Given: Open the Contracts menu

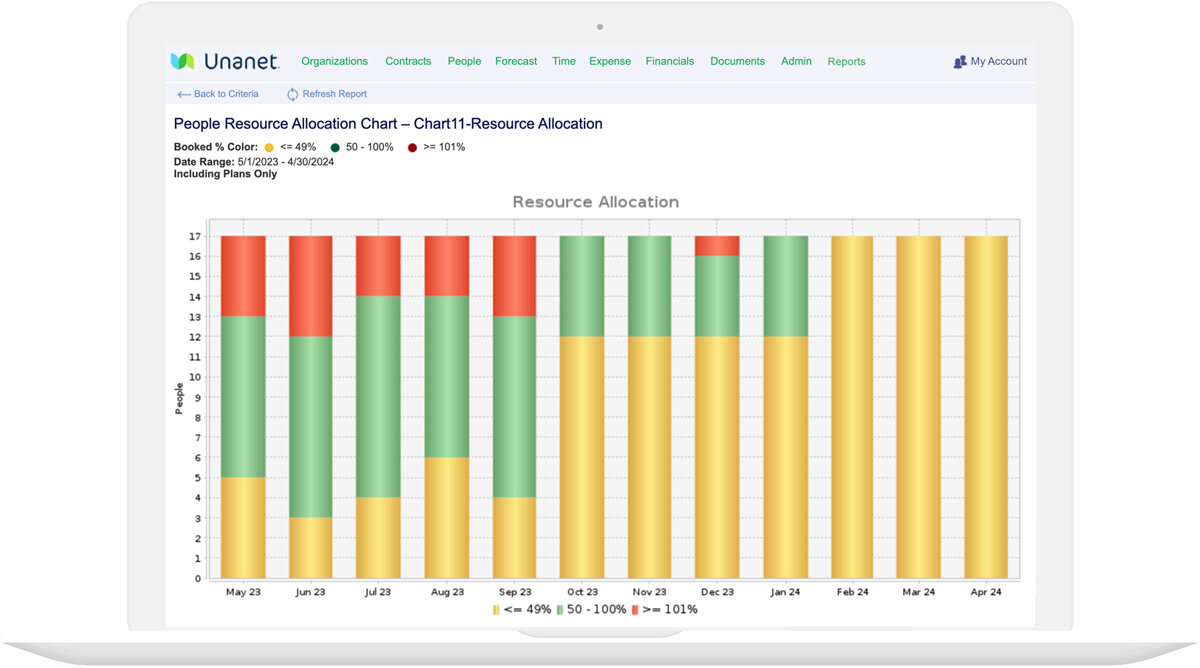Looking at the screenshot, I should (x=408, y=61).
